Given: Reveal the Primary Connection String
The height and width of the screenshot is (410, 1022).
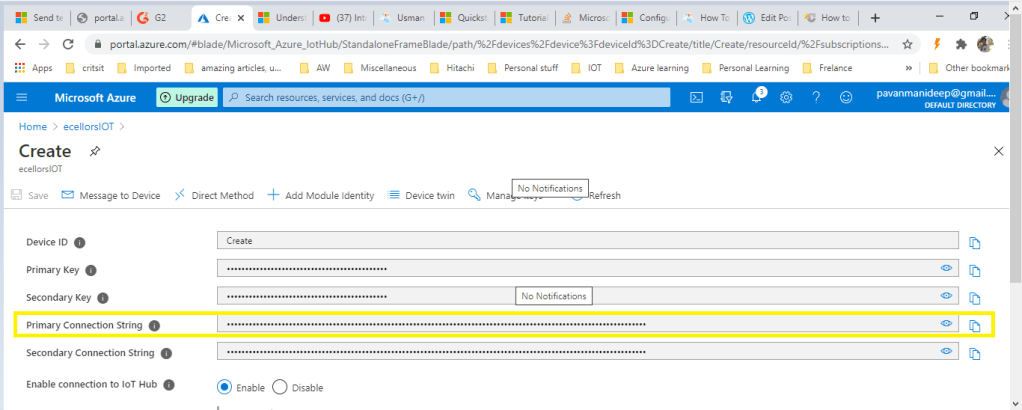Looking at the screenshot, I should point(945,324).
